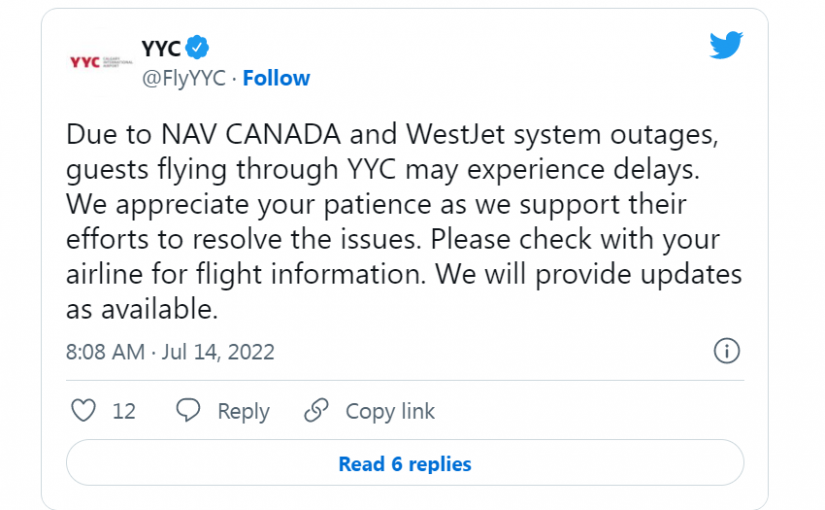This screenshot has width=825, height=510.
Task: Click the like count of 12
Action: tap(124, 411)
